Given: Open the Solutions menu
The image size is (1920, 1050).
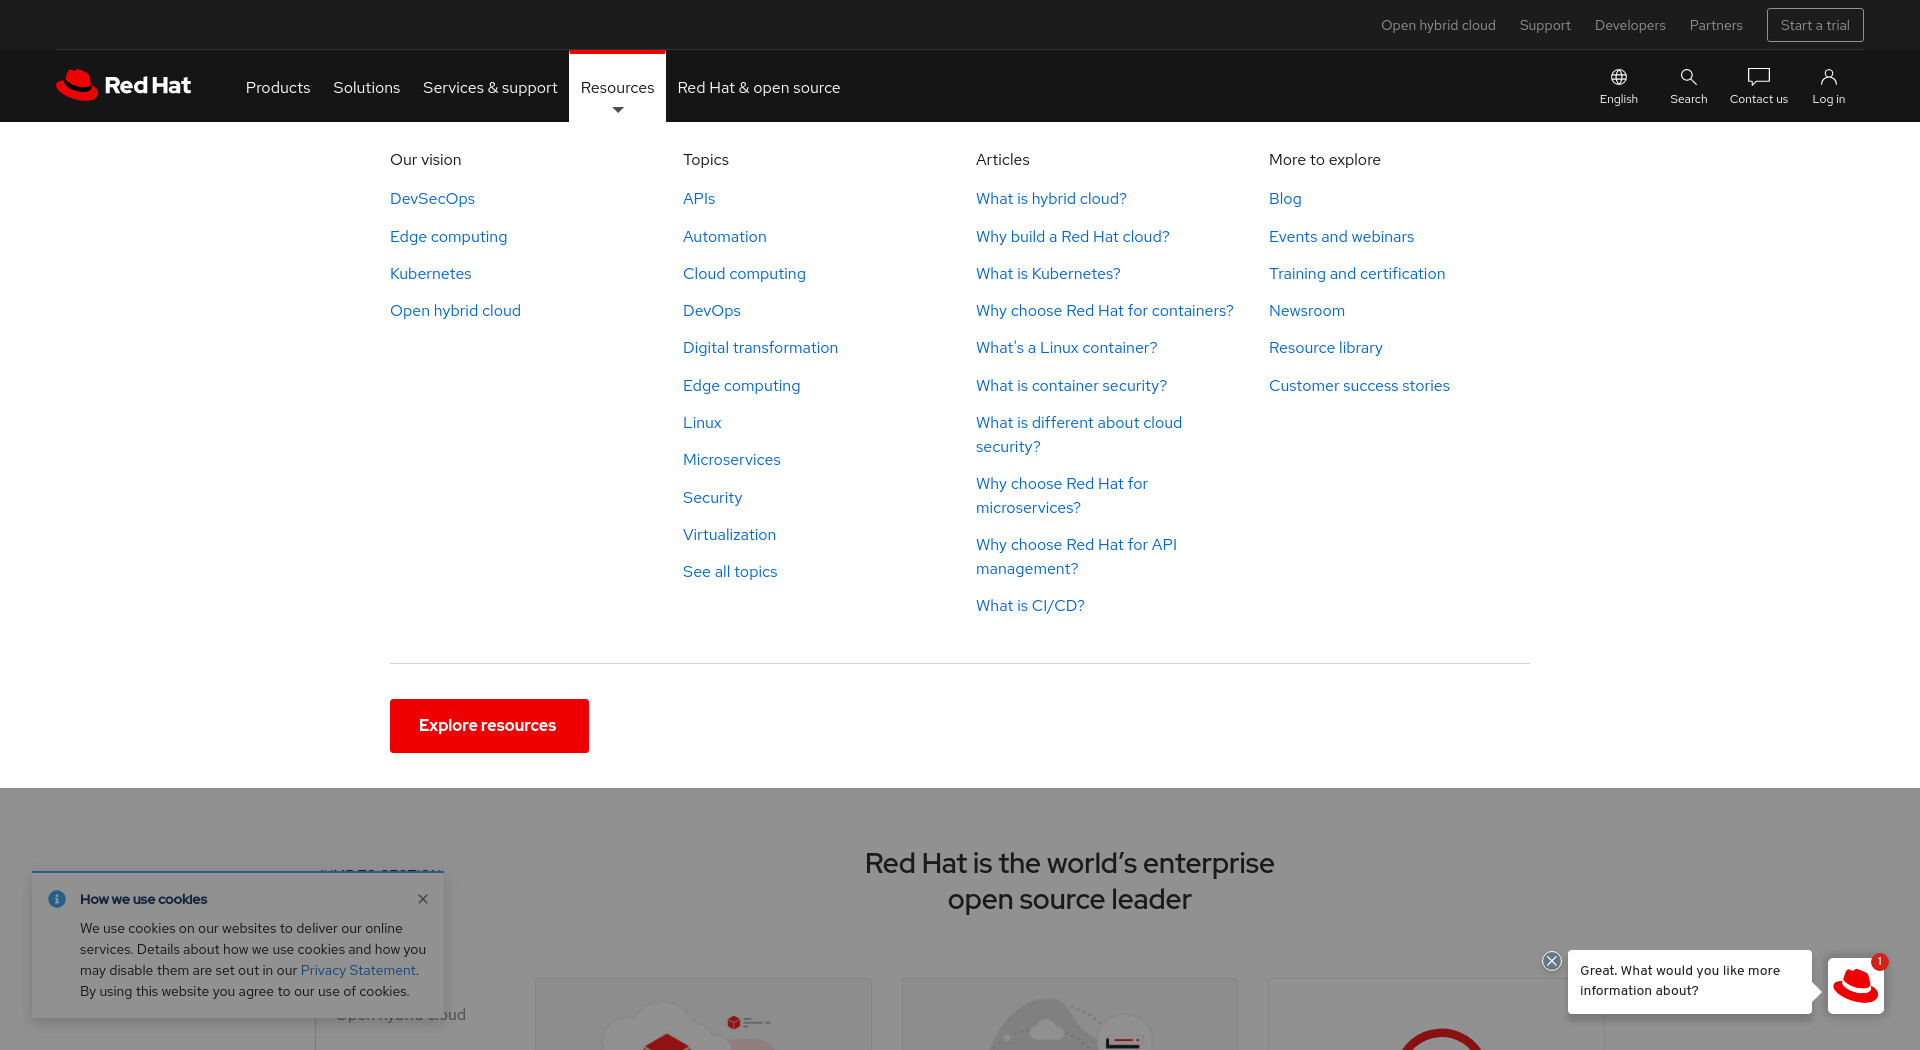Looking at the screenshot, I should point(366,88).
